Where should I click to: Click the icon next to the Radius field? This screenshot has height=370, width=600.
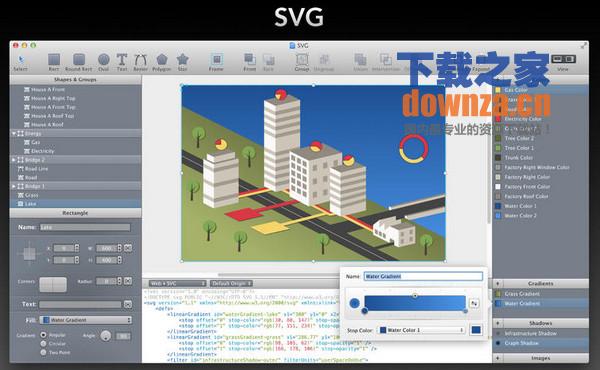point(128,281)
